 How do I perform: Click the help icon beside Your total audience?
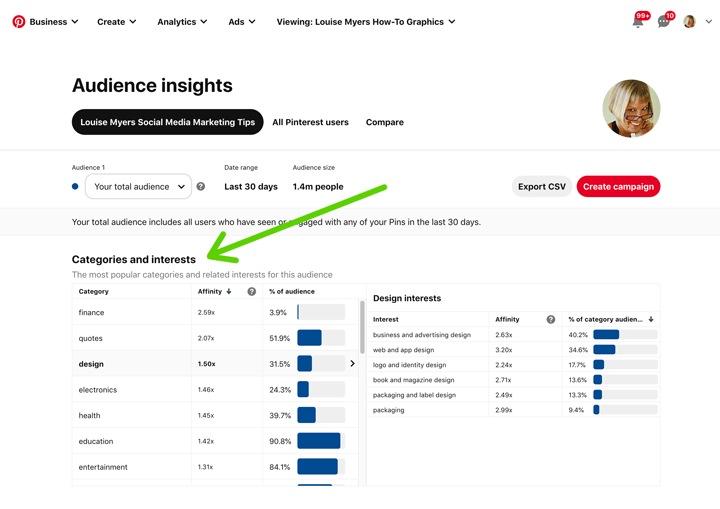[x=201, y=187]
